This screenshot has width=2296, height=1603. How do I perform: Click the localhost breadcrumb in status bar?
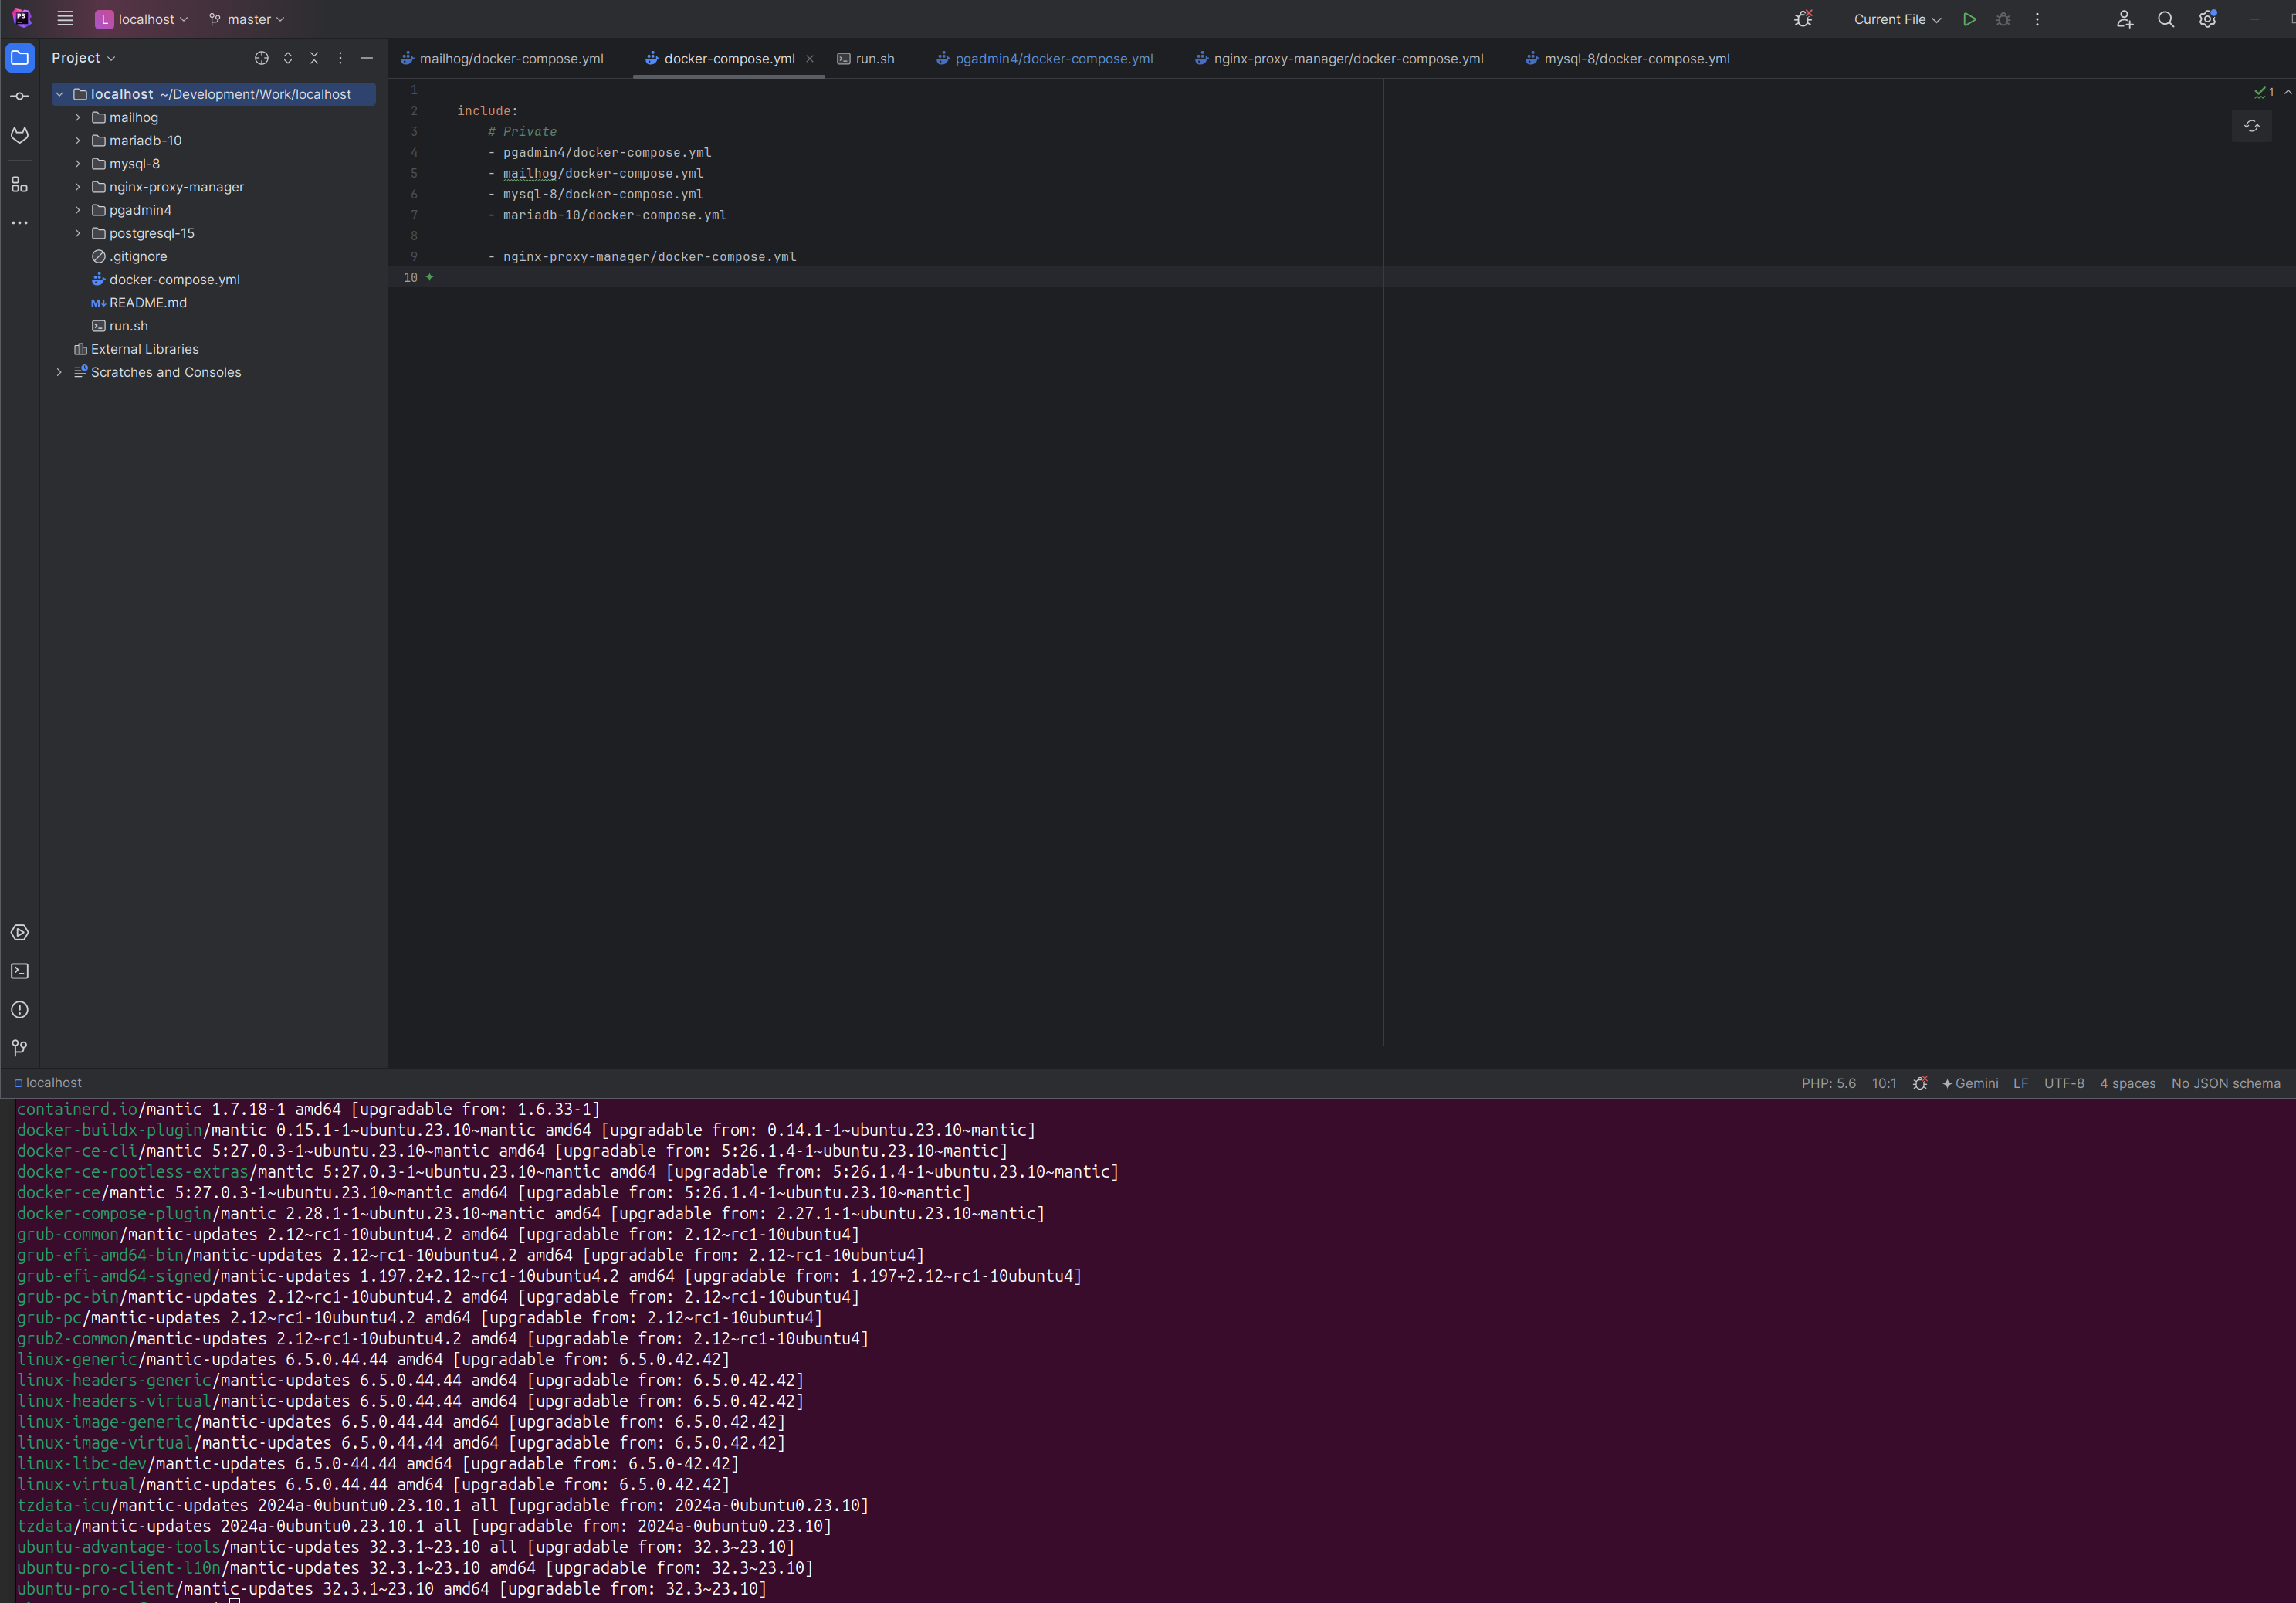coord(48,1083)
